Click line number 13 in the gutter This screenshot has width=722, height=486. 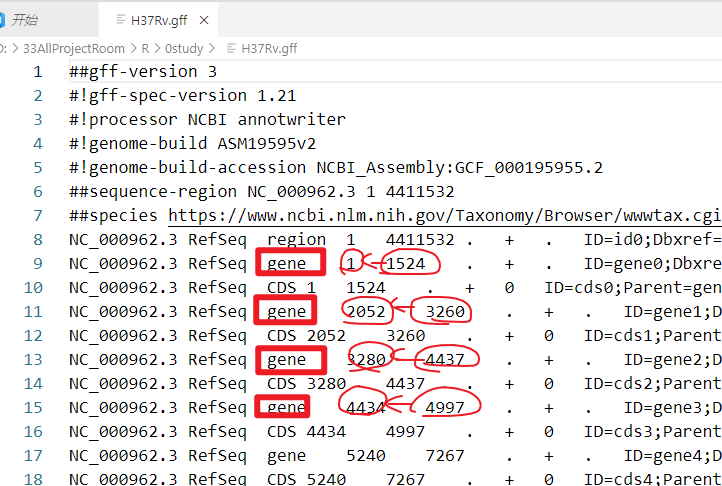(33, 360)
